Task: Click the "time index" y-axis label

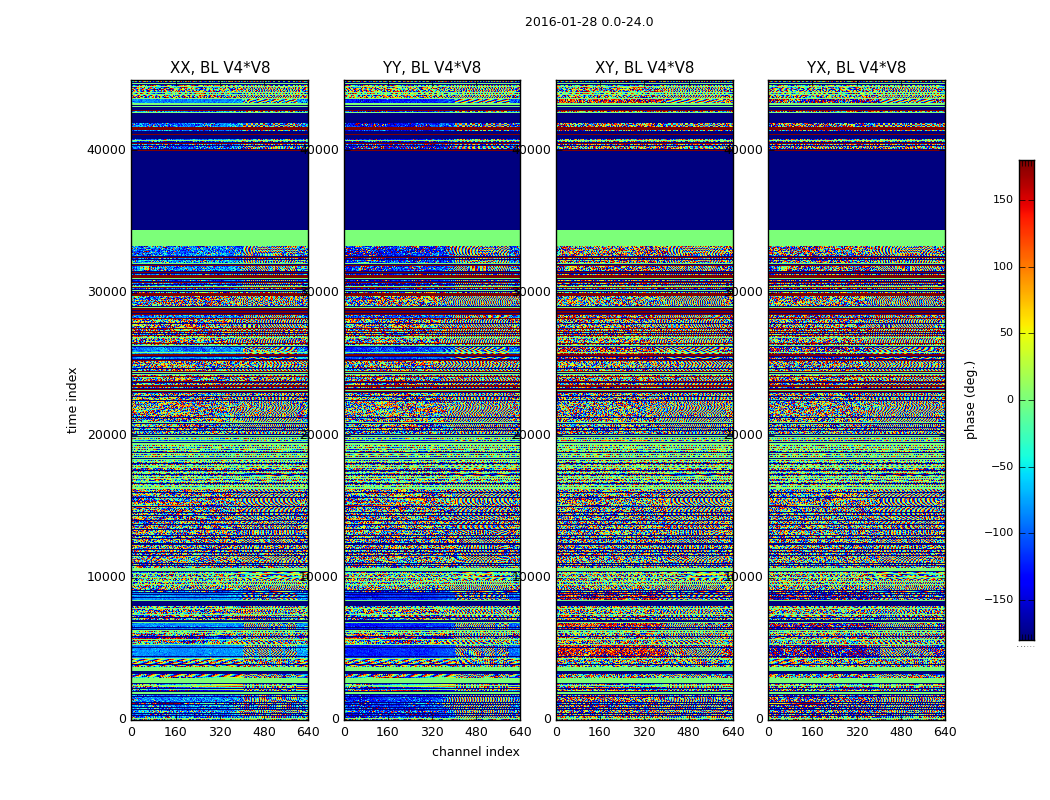Action: (x=72, y=400)
